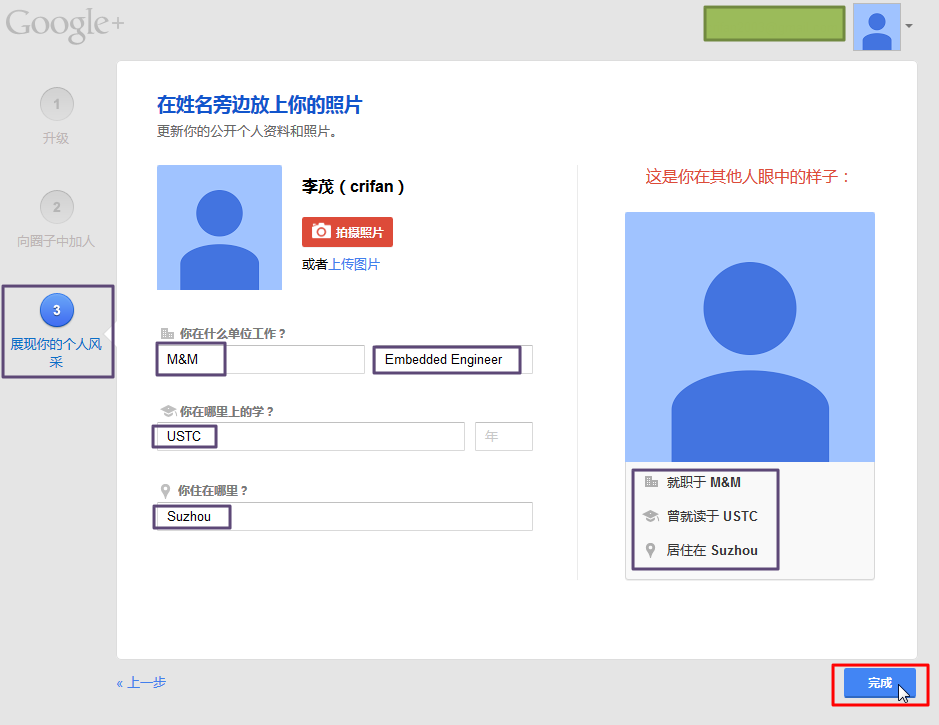Image resolution: width=939 pixels, height=725 pixels.
Task: Click the building icon beside 你在什么单位工作
Action: coord(167,333)
